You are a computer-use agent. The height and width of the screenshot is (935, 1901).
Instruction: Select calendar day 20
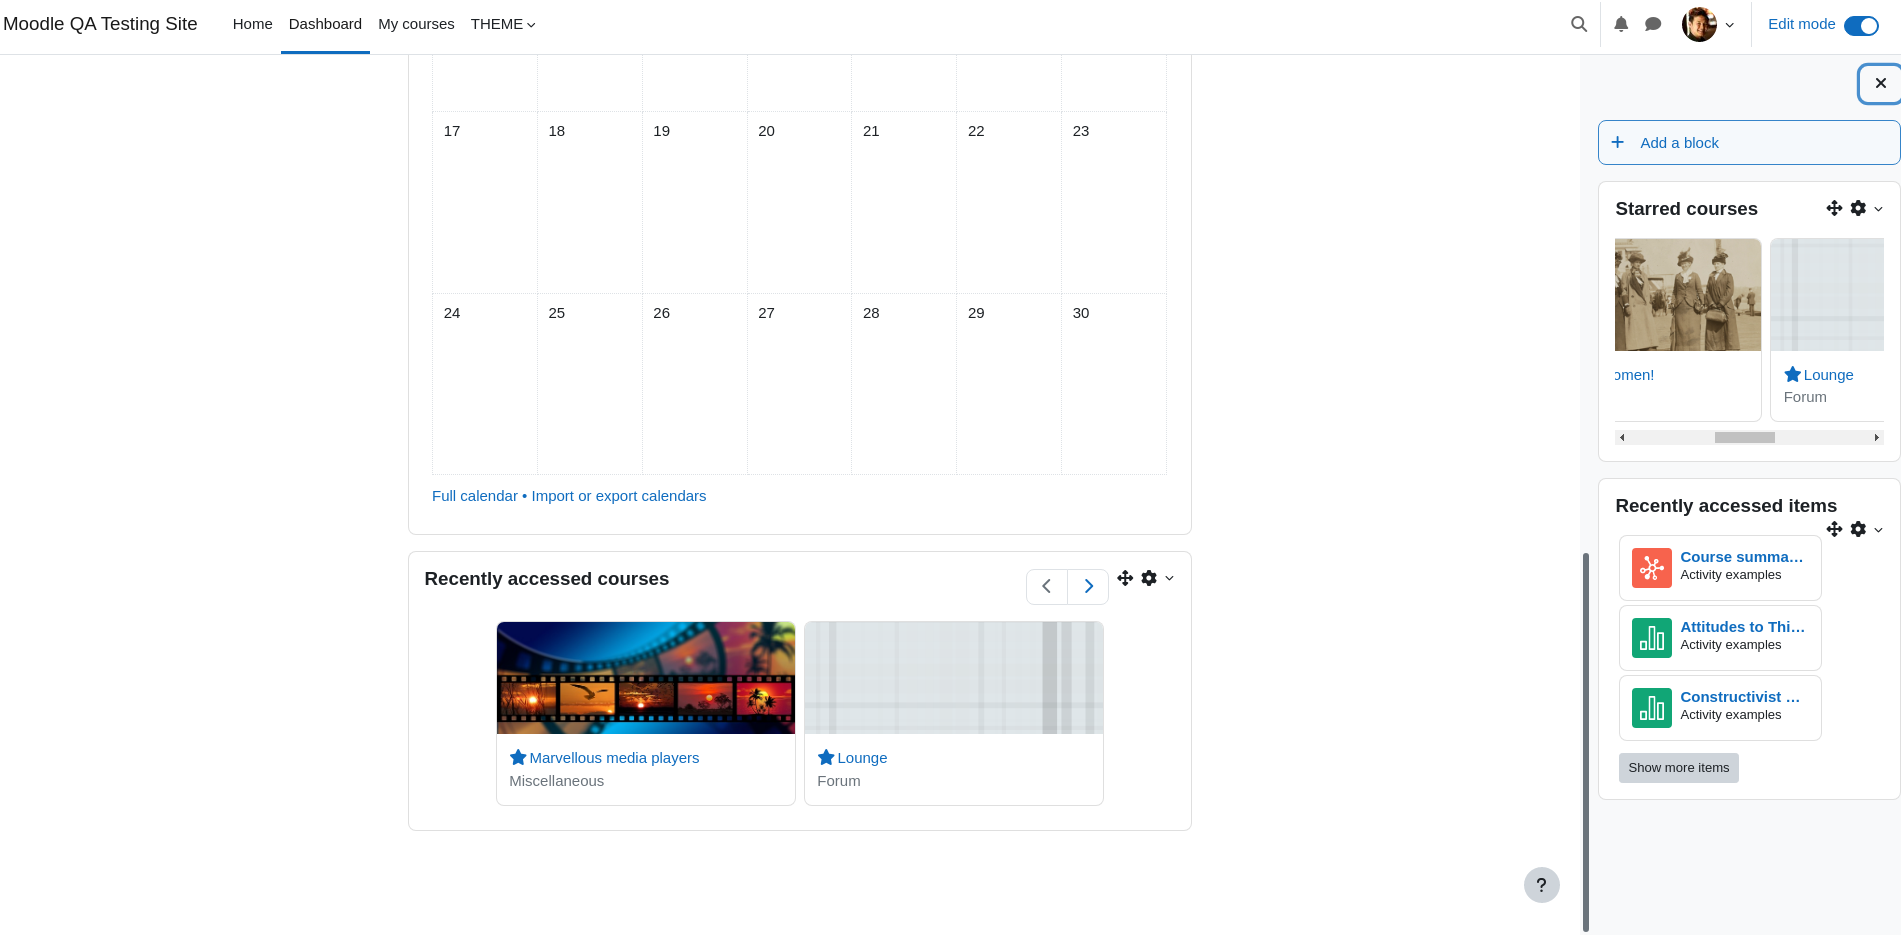766,131
